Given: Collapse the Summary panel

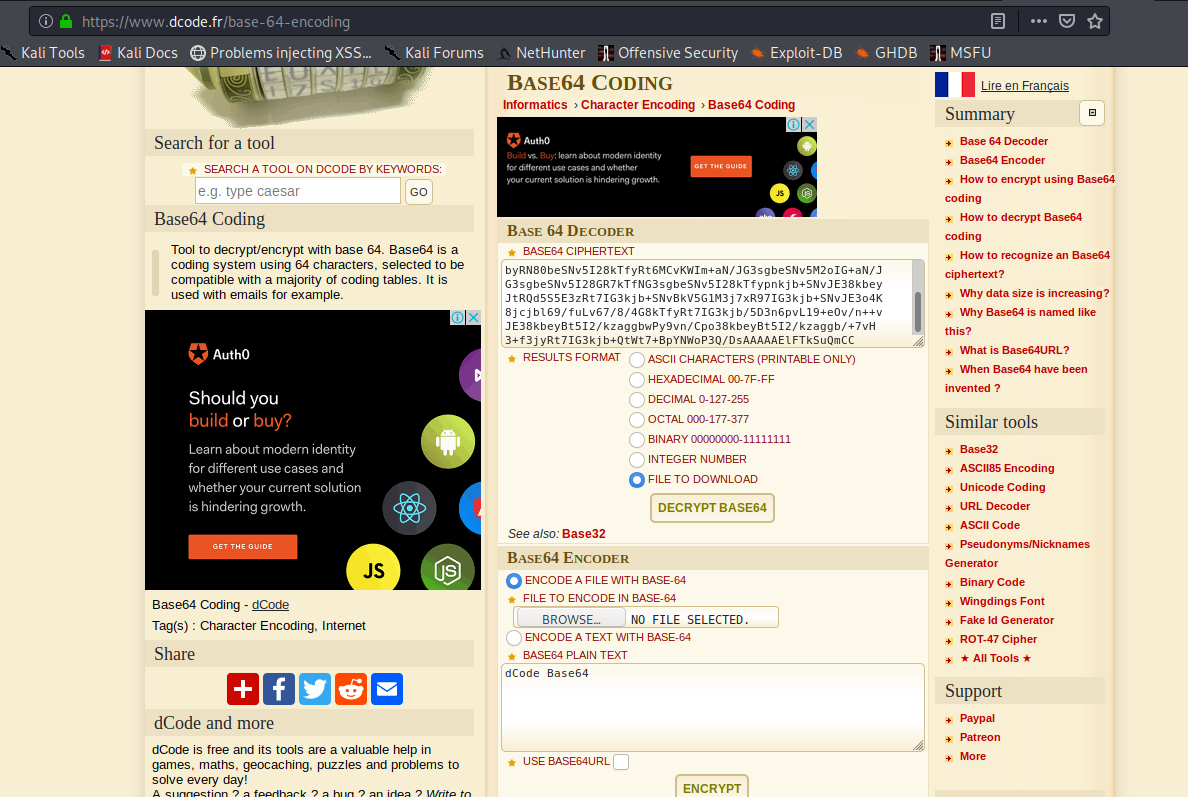Looking at the screenshot, I should [1091, 113].
